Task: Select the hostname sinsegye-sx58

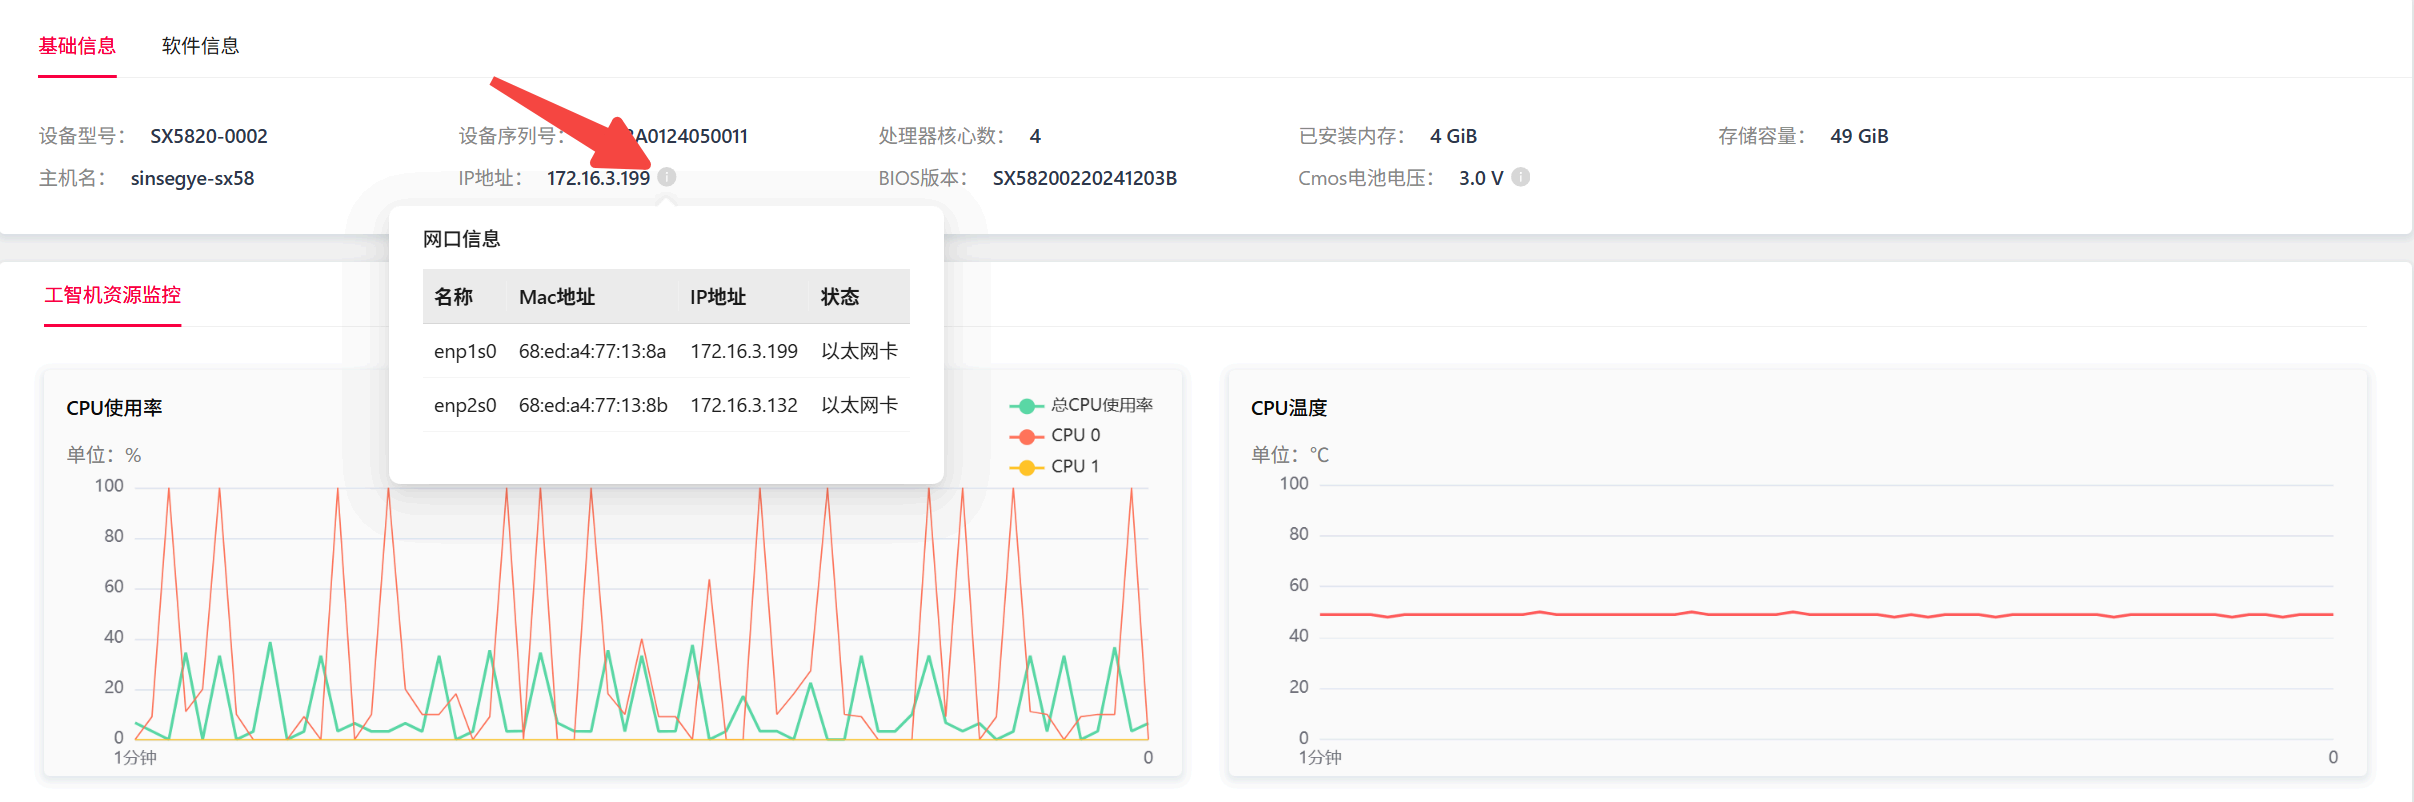Action: [x=192, y=178]
